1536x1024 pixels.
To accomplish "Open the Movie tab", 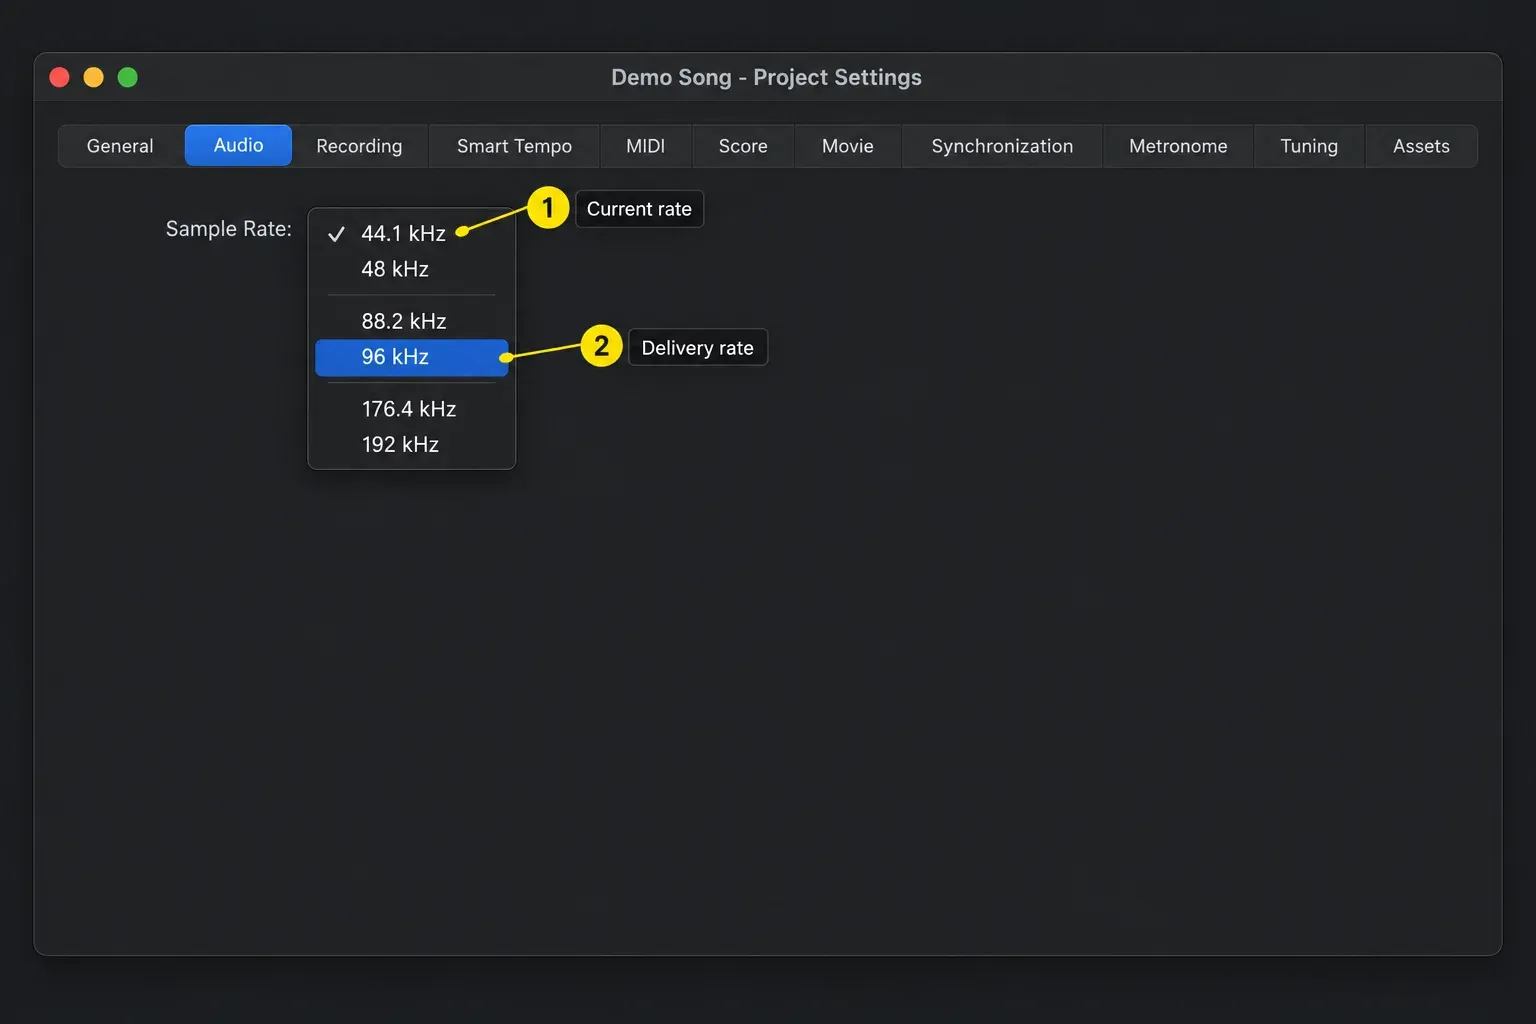I will click(x=847, y=146).
